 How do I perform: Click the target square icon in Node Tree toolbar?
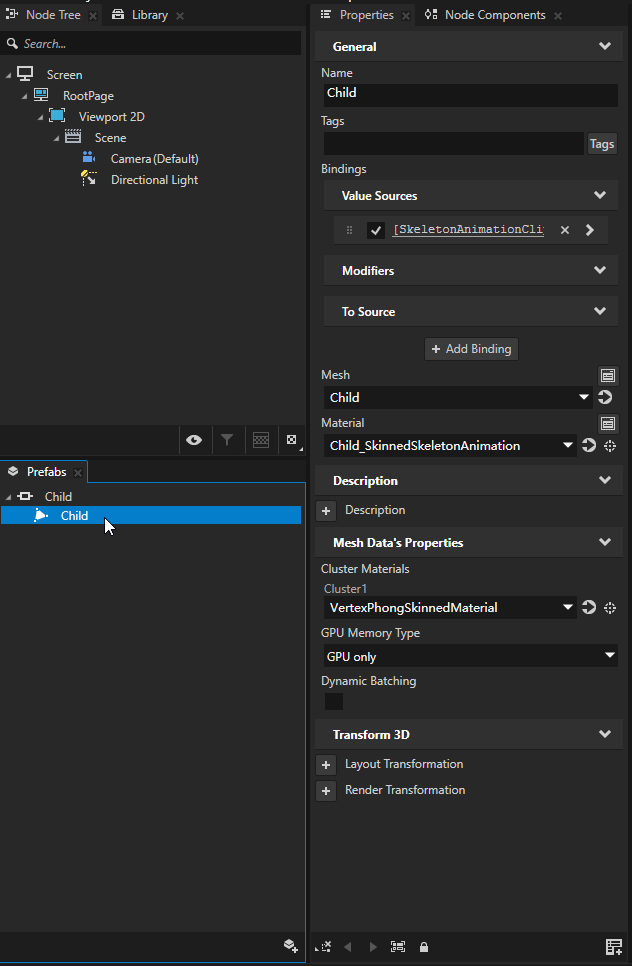pos(291,440)
